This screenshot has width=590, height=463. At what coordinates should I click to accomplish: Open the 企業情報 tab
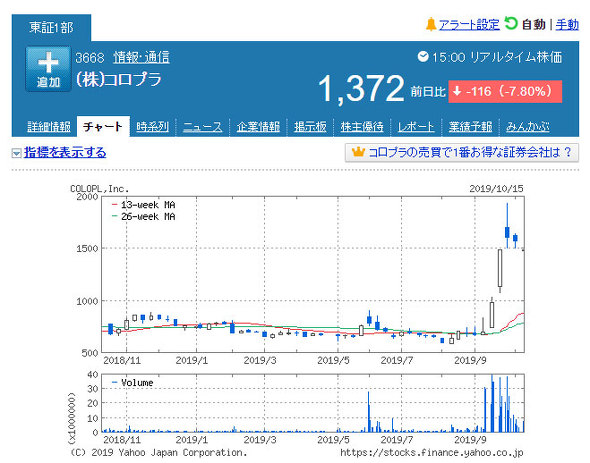pyautogui.click(x=258, y=127)
